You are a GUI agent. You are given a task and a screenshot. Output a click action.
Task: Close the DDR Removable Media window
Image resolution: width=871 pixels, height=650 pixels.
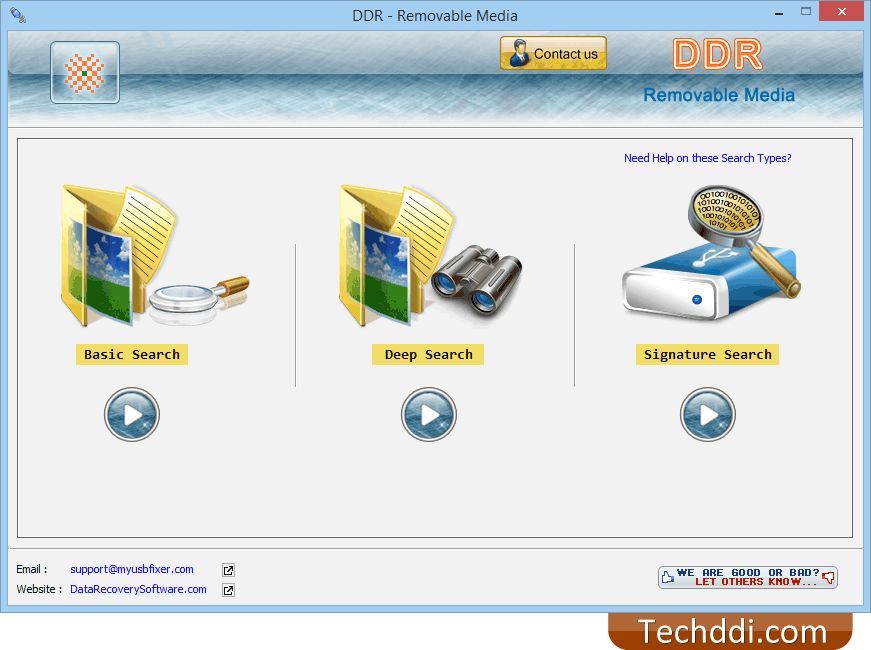pos(842,12)
